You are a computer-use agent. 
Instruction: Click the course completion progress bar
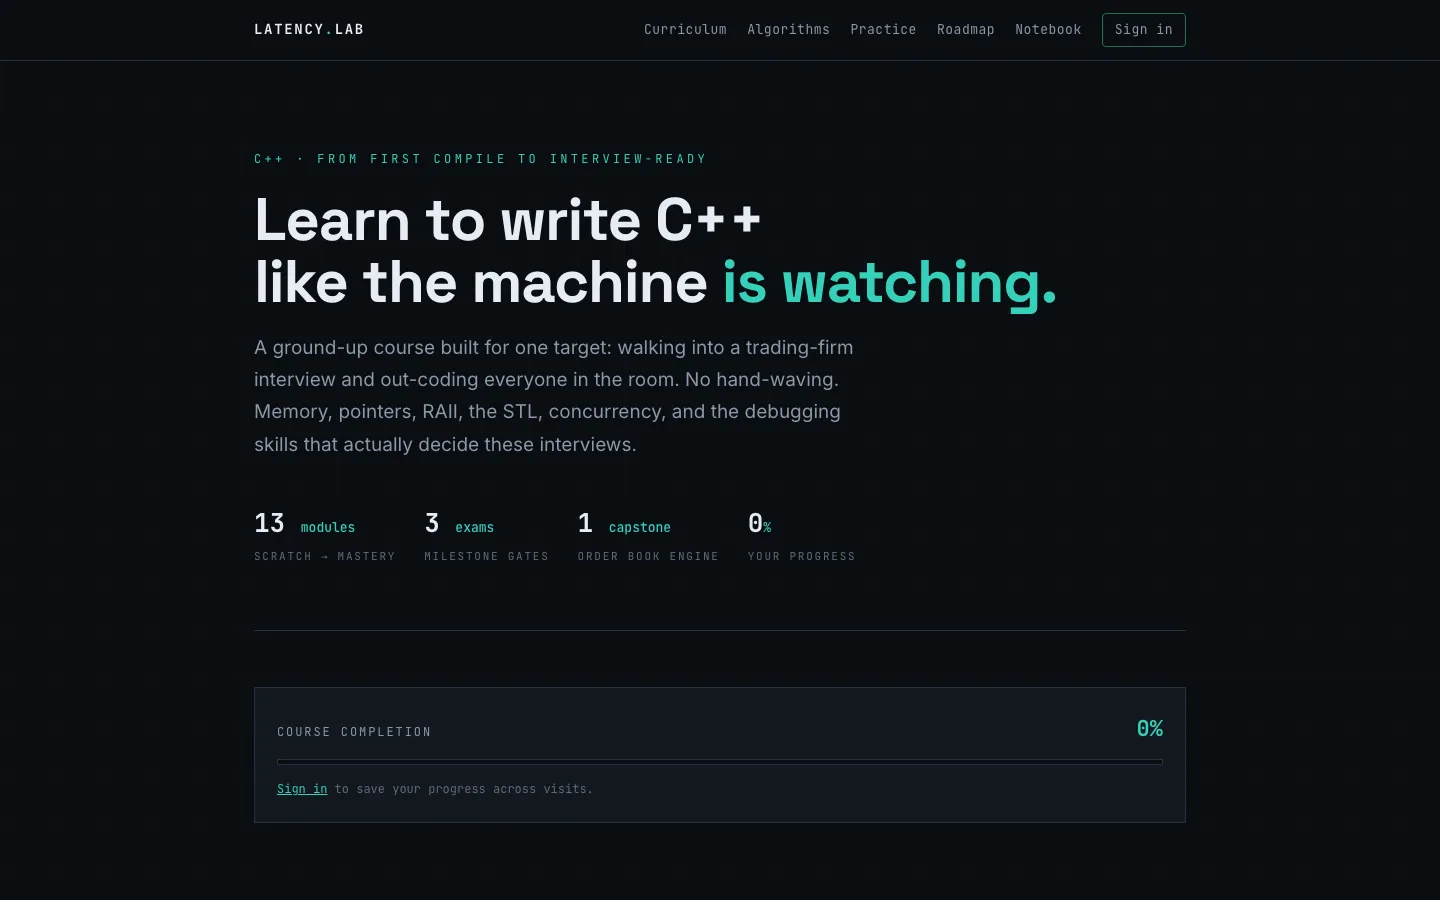[x=720, y=762]
